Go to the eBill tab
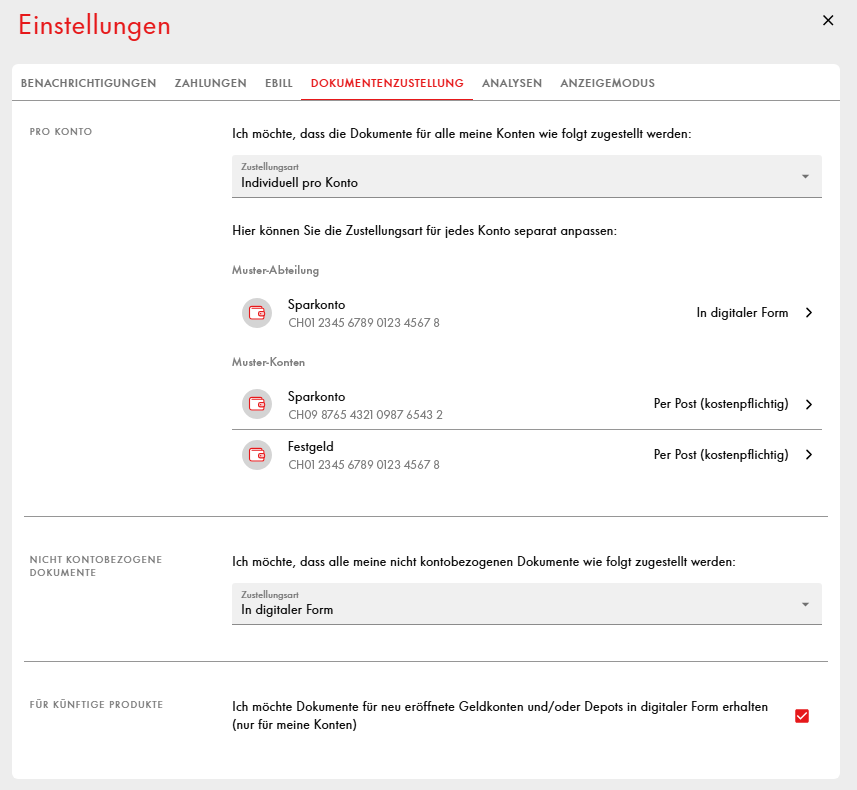 click(x=278, y=84)
